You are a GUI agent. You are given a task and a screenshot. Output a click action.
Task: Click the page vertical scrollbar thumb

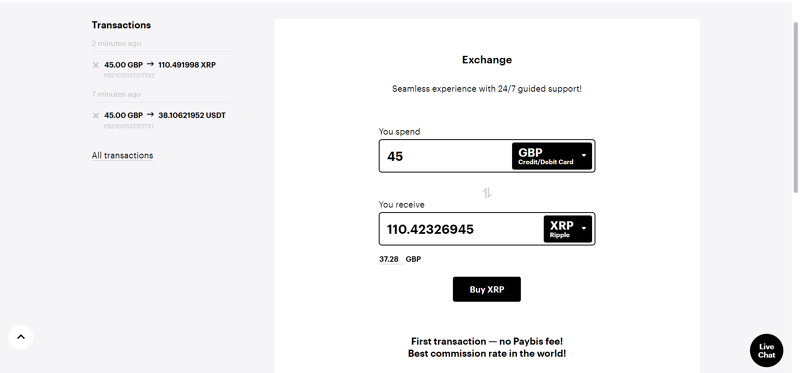[x=795, y=108]
